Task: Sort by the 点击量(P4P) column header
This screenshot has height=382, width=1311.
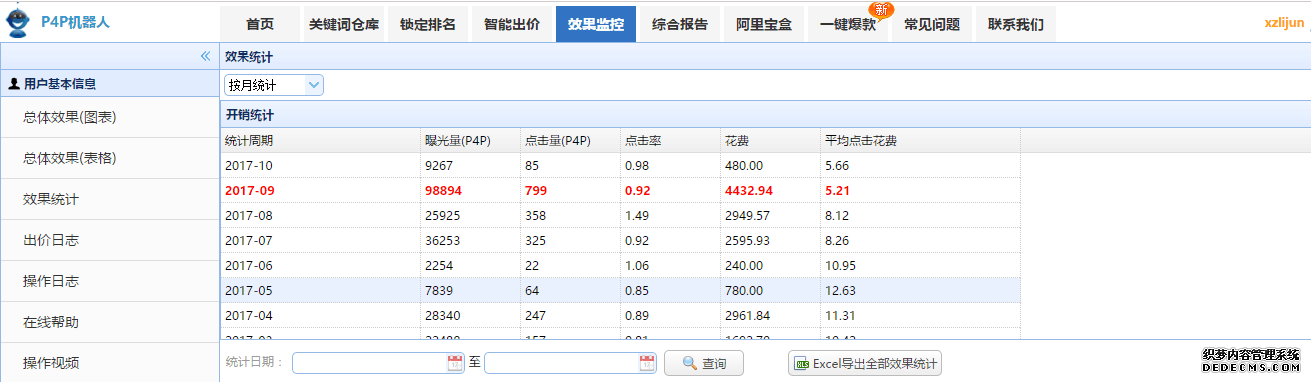Action: (570, 141)
